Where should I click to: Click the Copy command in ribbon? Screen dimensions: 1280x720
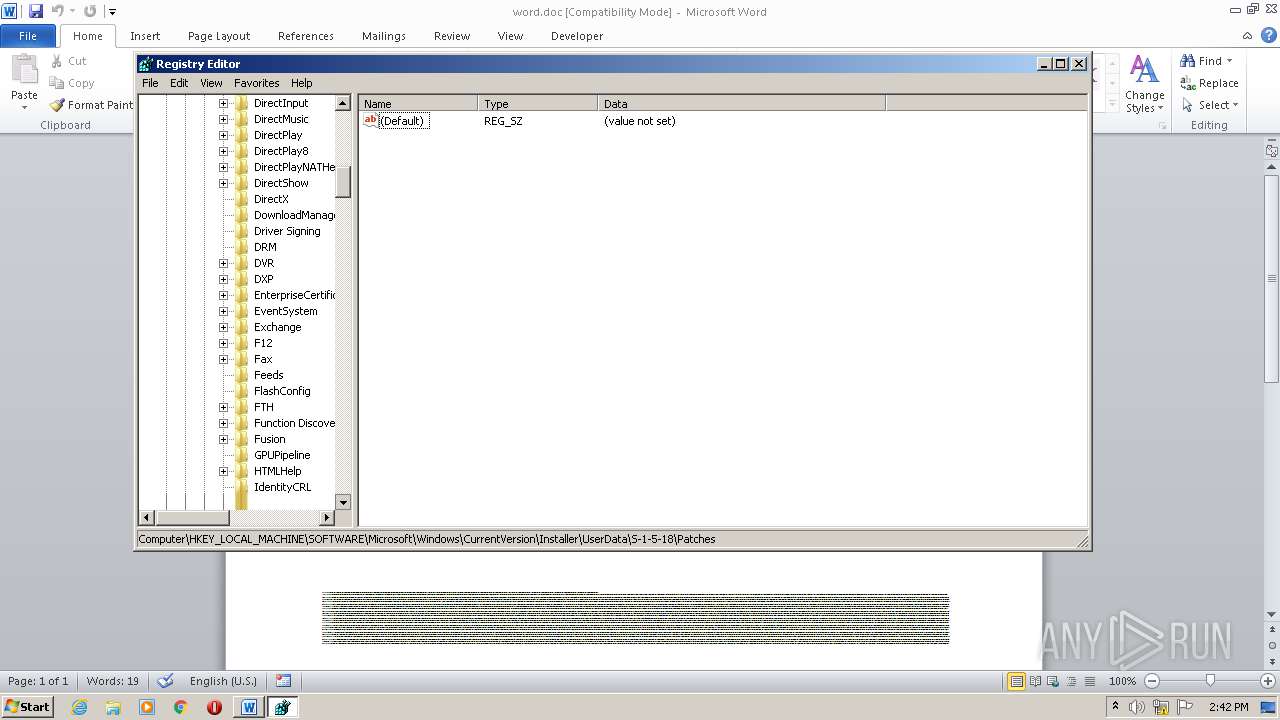pos(72,83)
